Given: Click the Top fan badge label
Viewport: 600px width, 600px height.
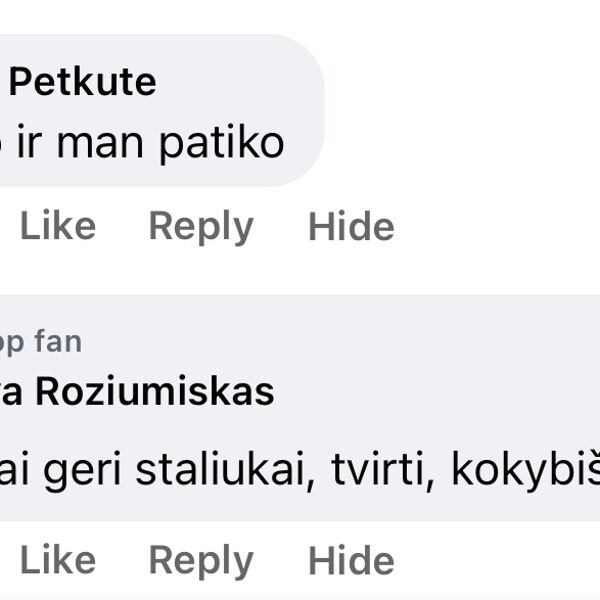Looking at the screenshot, I should (x=40, y=342).
